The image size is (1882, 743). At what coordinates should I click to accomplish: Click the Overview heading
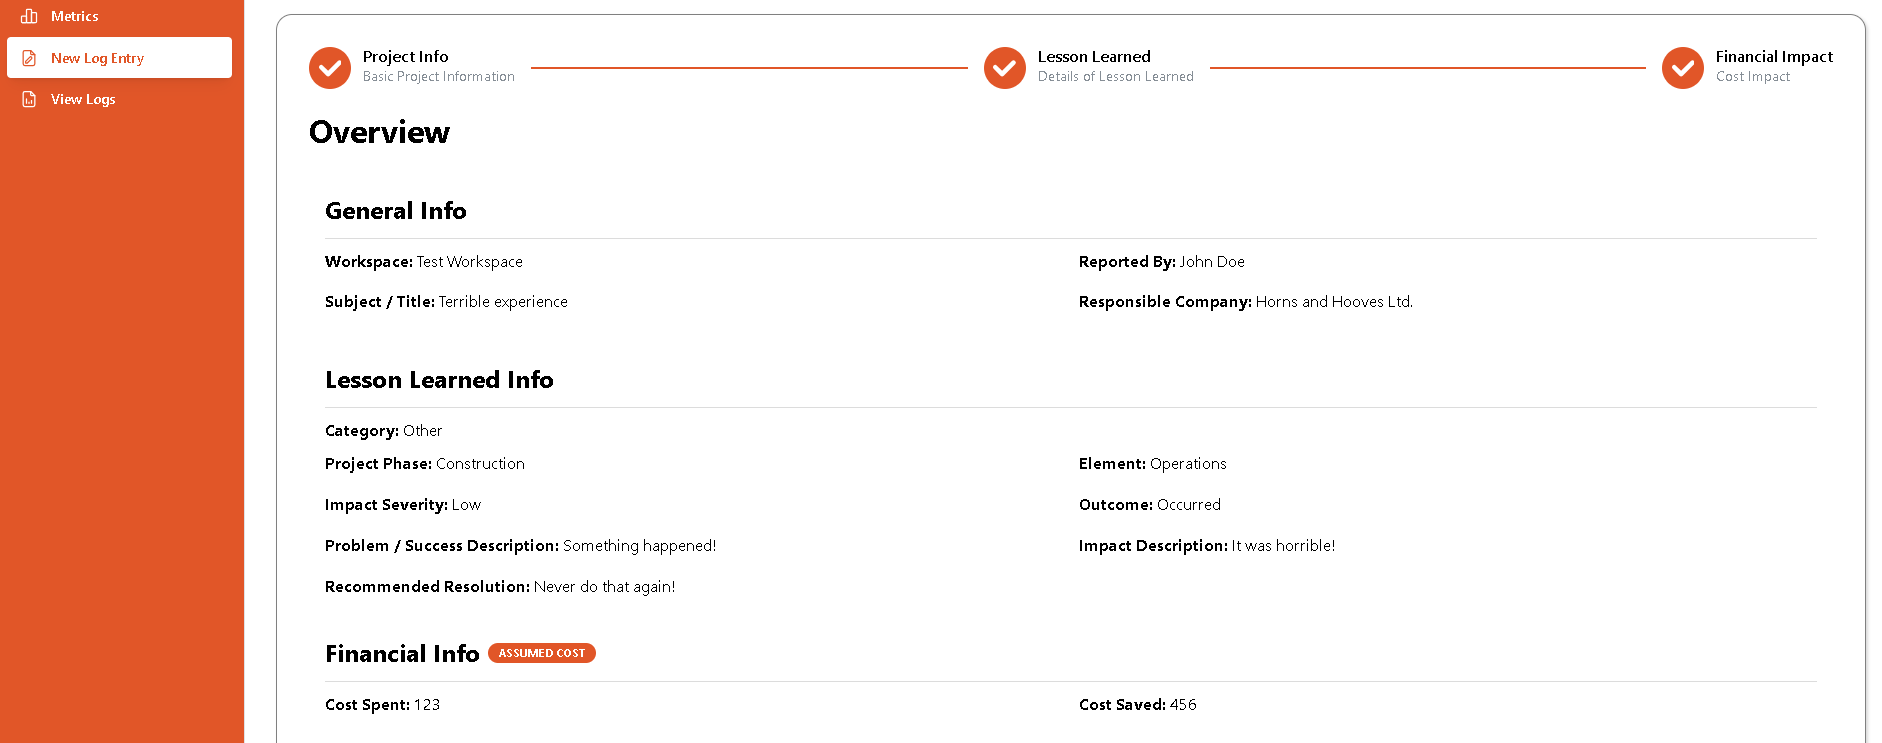[379, 132]
